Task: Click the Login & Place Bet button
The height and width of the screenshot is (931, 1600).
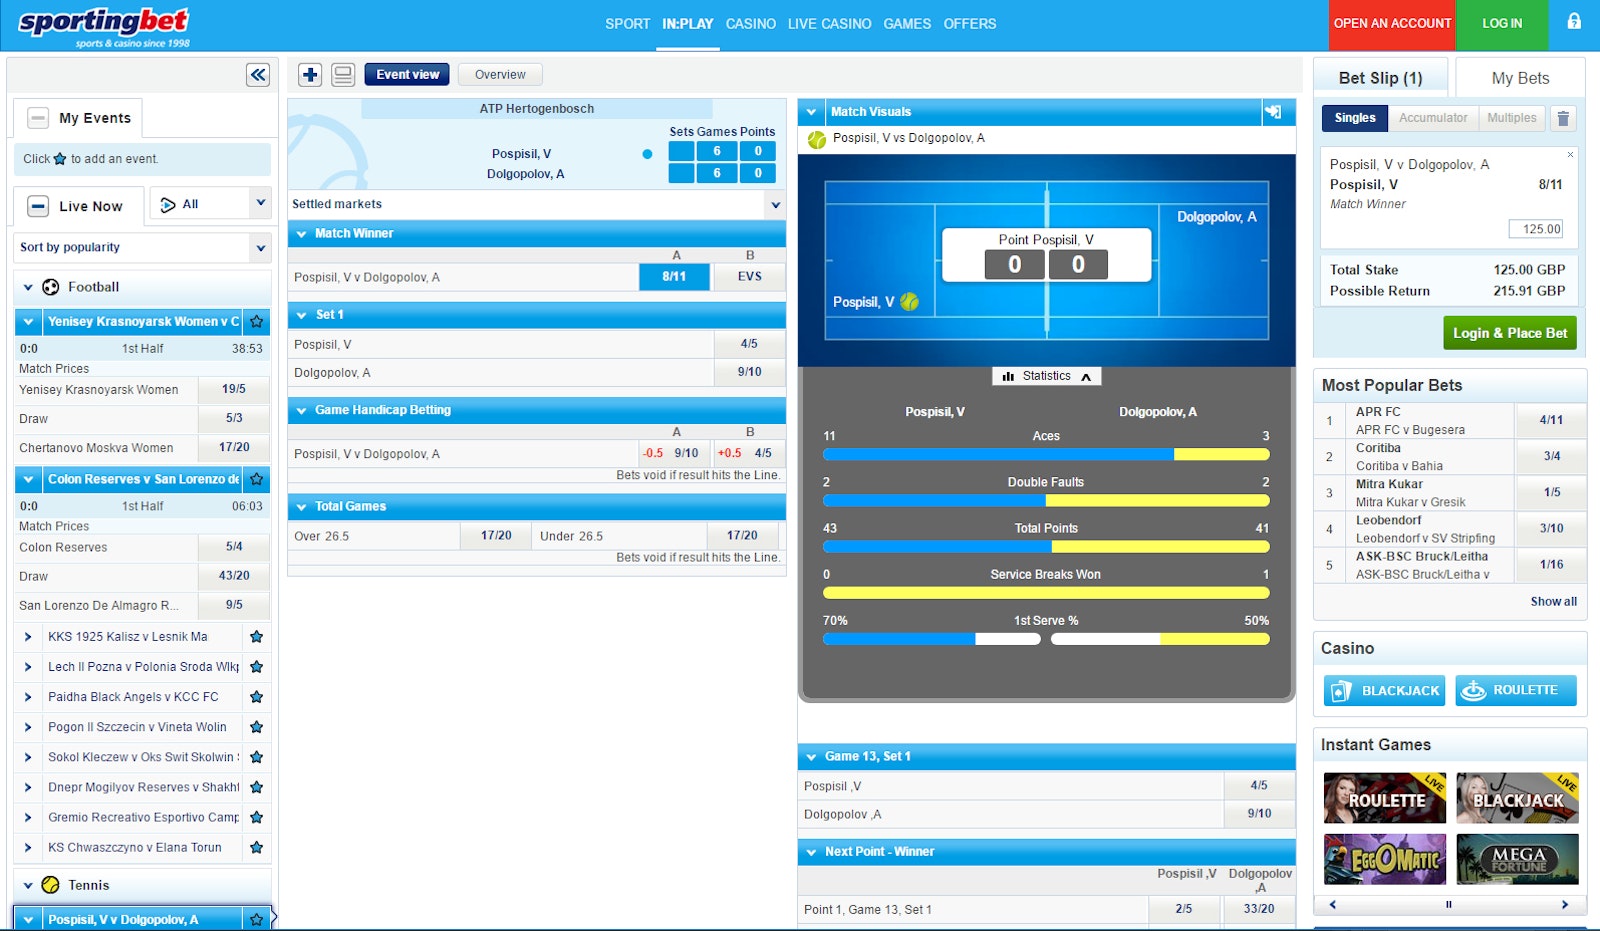Action: pyautogui.click(x=1509, y=333)
